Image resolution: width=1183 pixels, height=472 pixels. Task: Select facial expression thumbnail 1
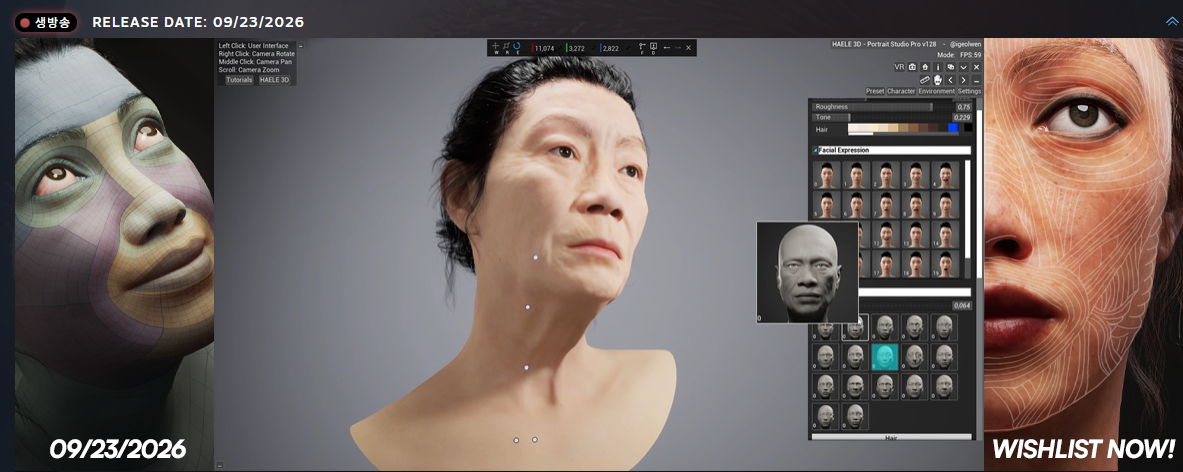click(856, 175)
